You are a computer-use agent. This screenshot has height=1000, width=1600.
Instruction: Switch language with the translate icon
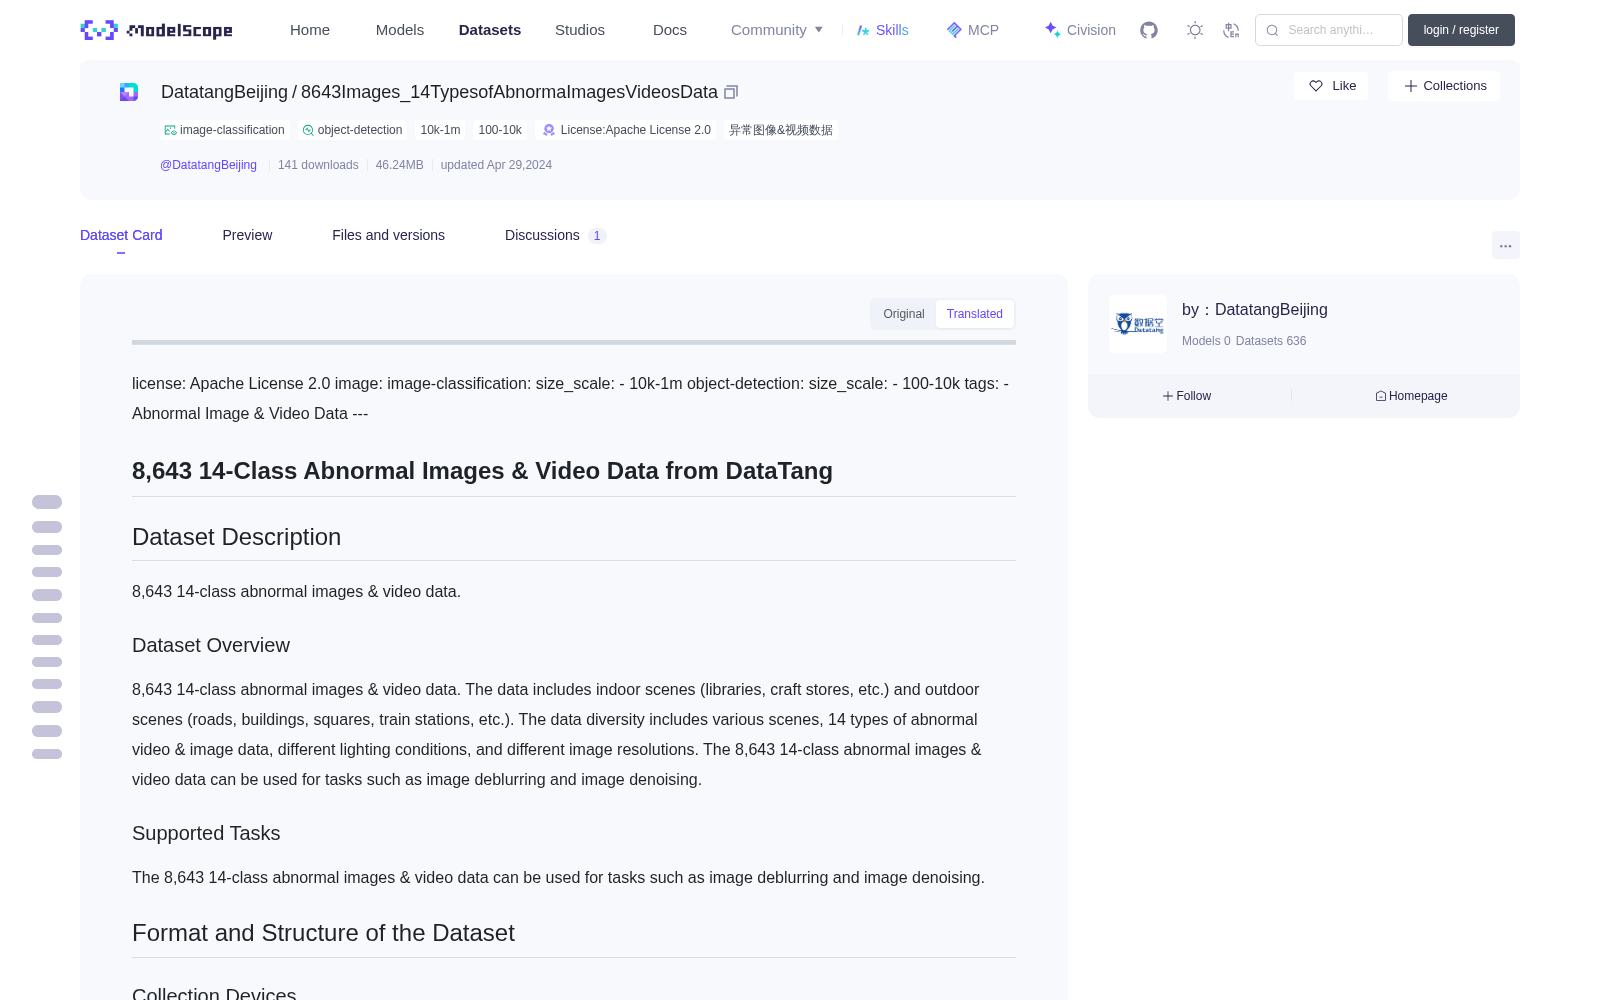[x=1232, y=30]
